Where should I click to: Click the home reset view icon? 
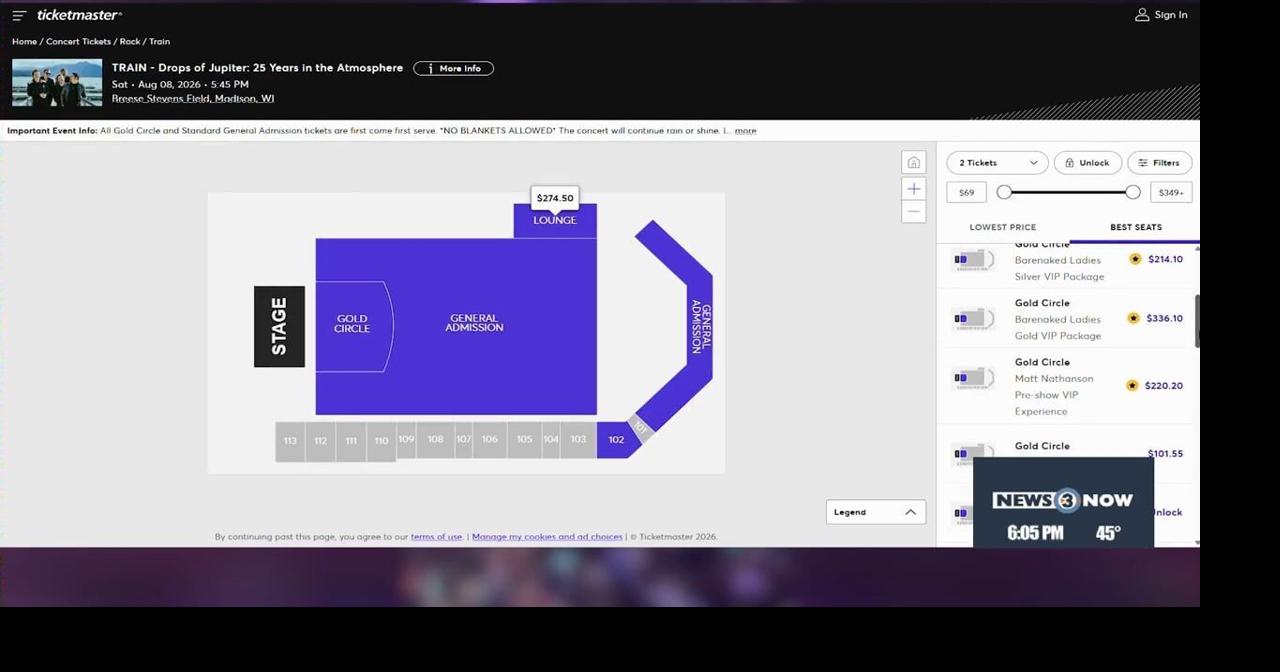pyautogui.click(x=913, y=161)
